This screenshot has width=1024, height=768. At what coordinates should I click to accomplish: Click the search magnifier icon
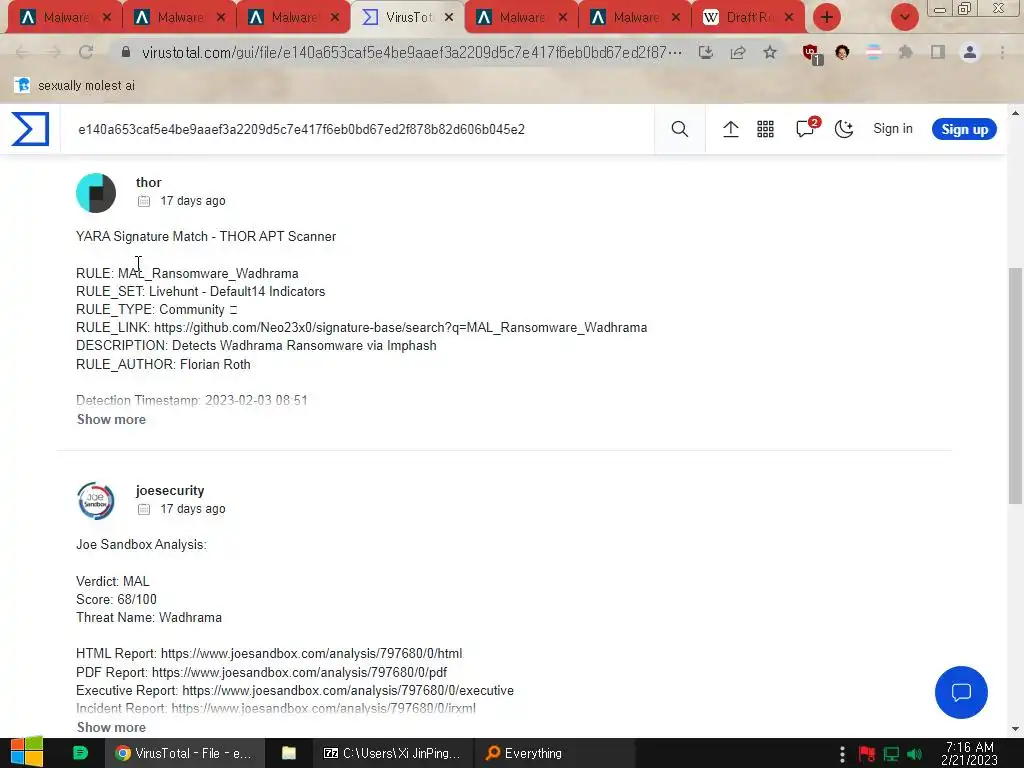point(680,129)
